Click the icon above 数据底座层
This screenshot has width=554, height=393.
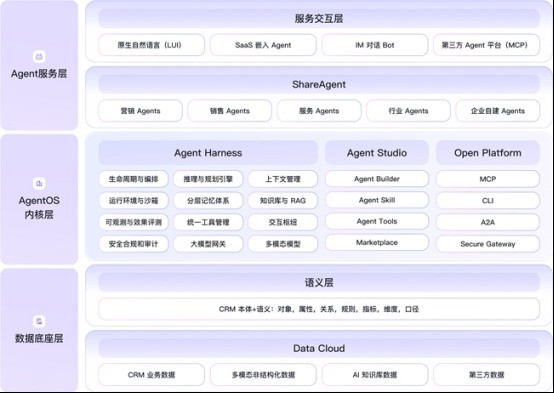39,321
